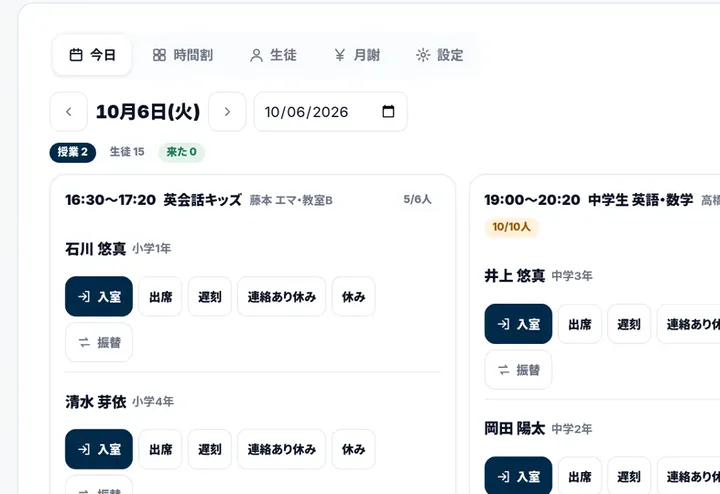Click the 19:00〜20:20 中学生 英語・数学 title
This screenshot has height=494, width=720.
(589, 200)
